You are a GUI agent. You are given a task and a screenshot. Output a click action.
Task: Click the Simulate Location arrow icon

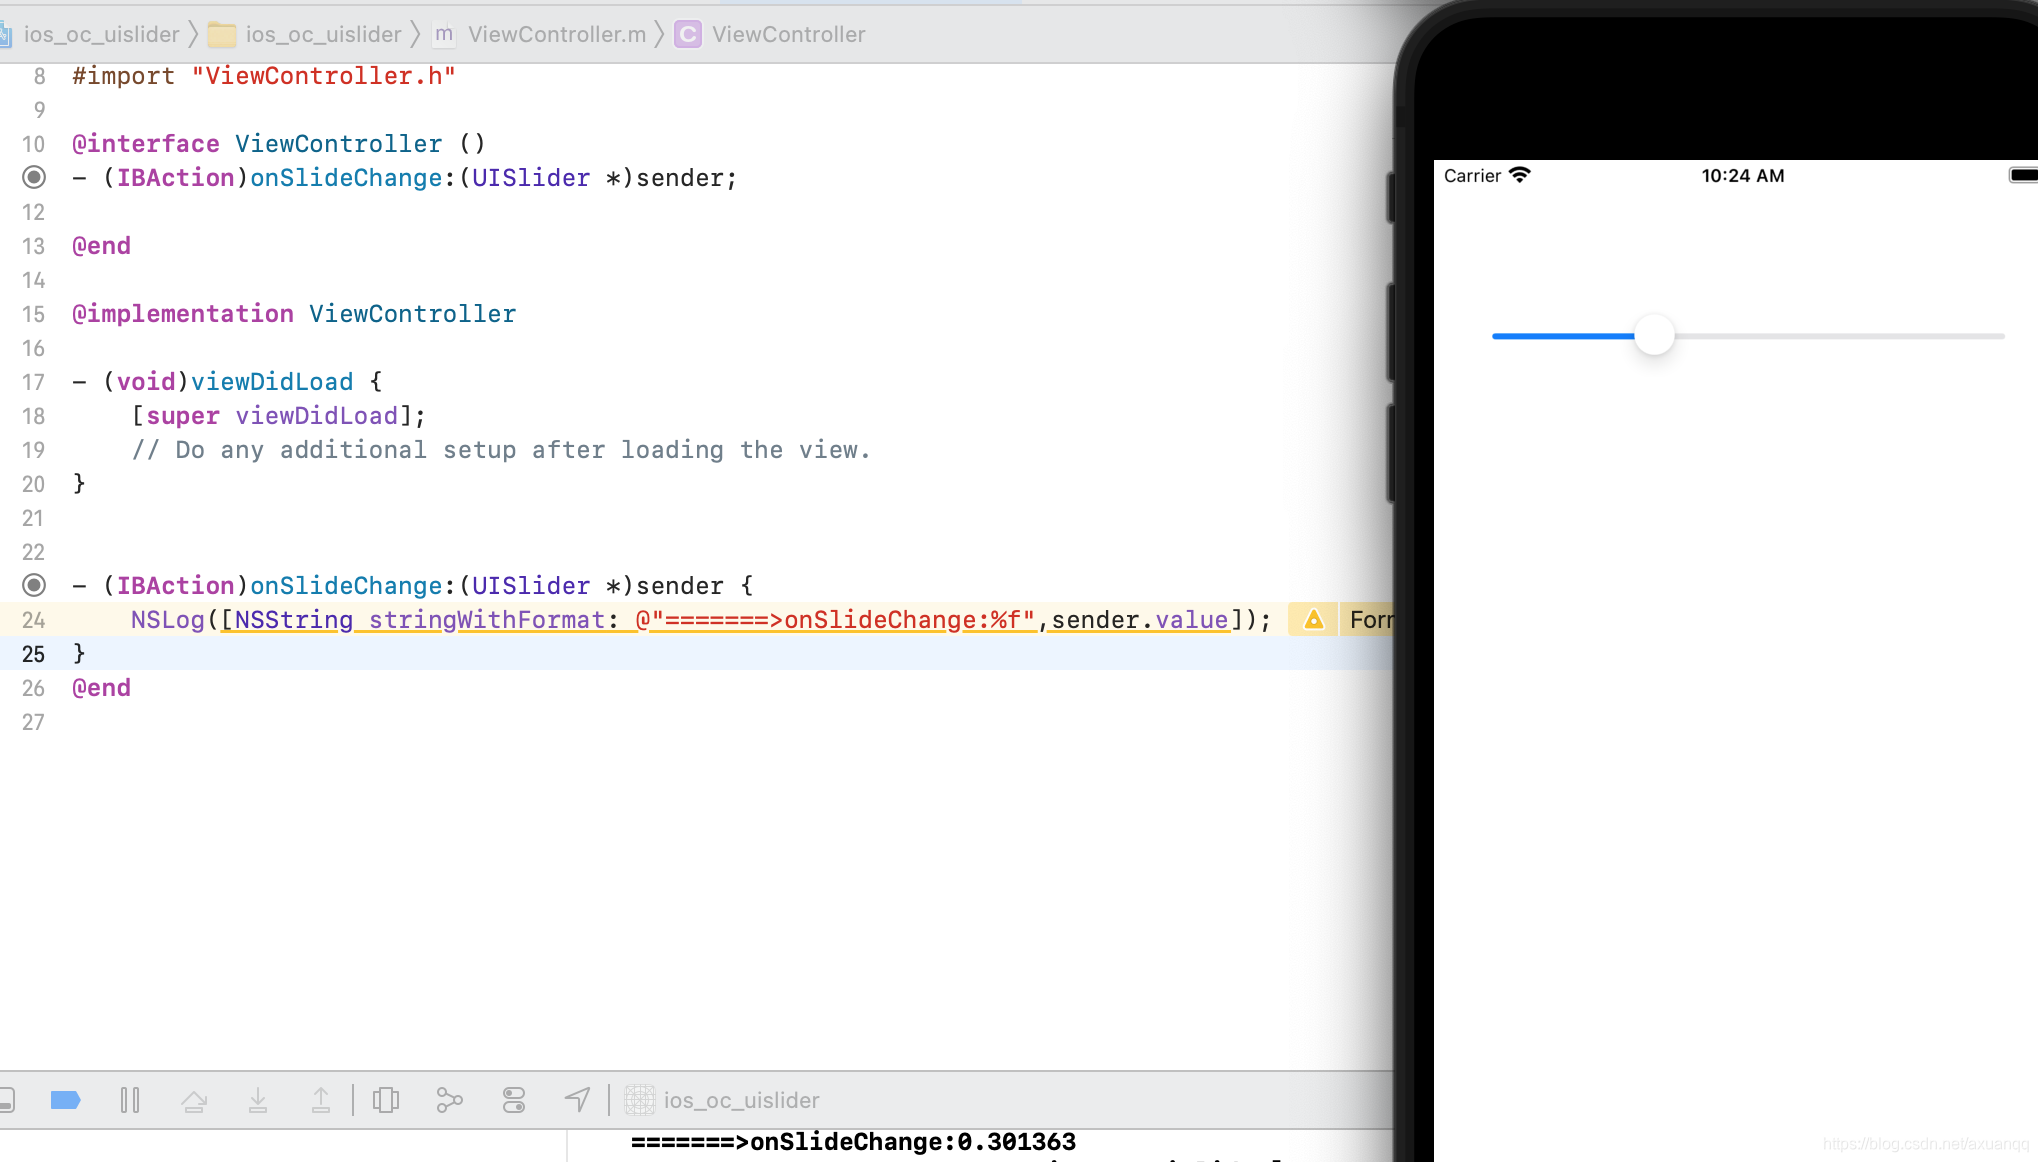577,1101
